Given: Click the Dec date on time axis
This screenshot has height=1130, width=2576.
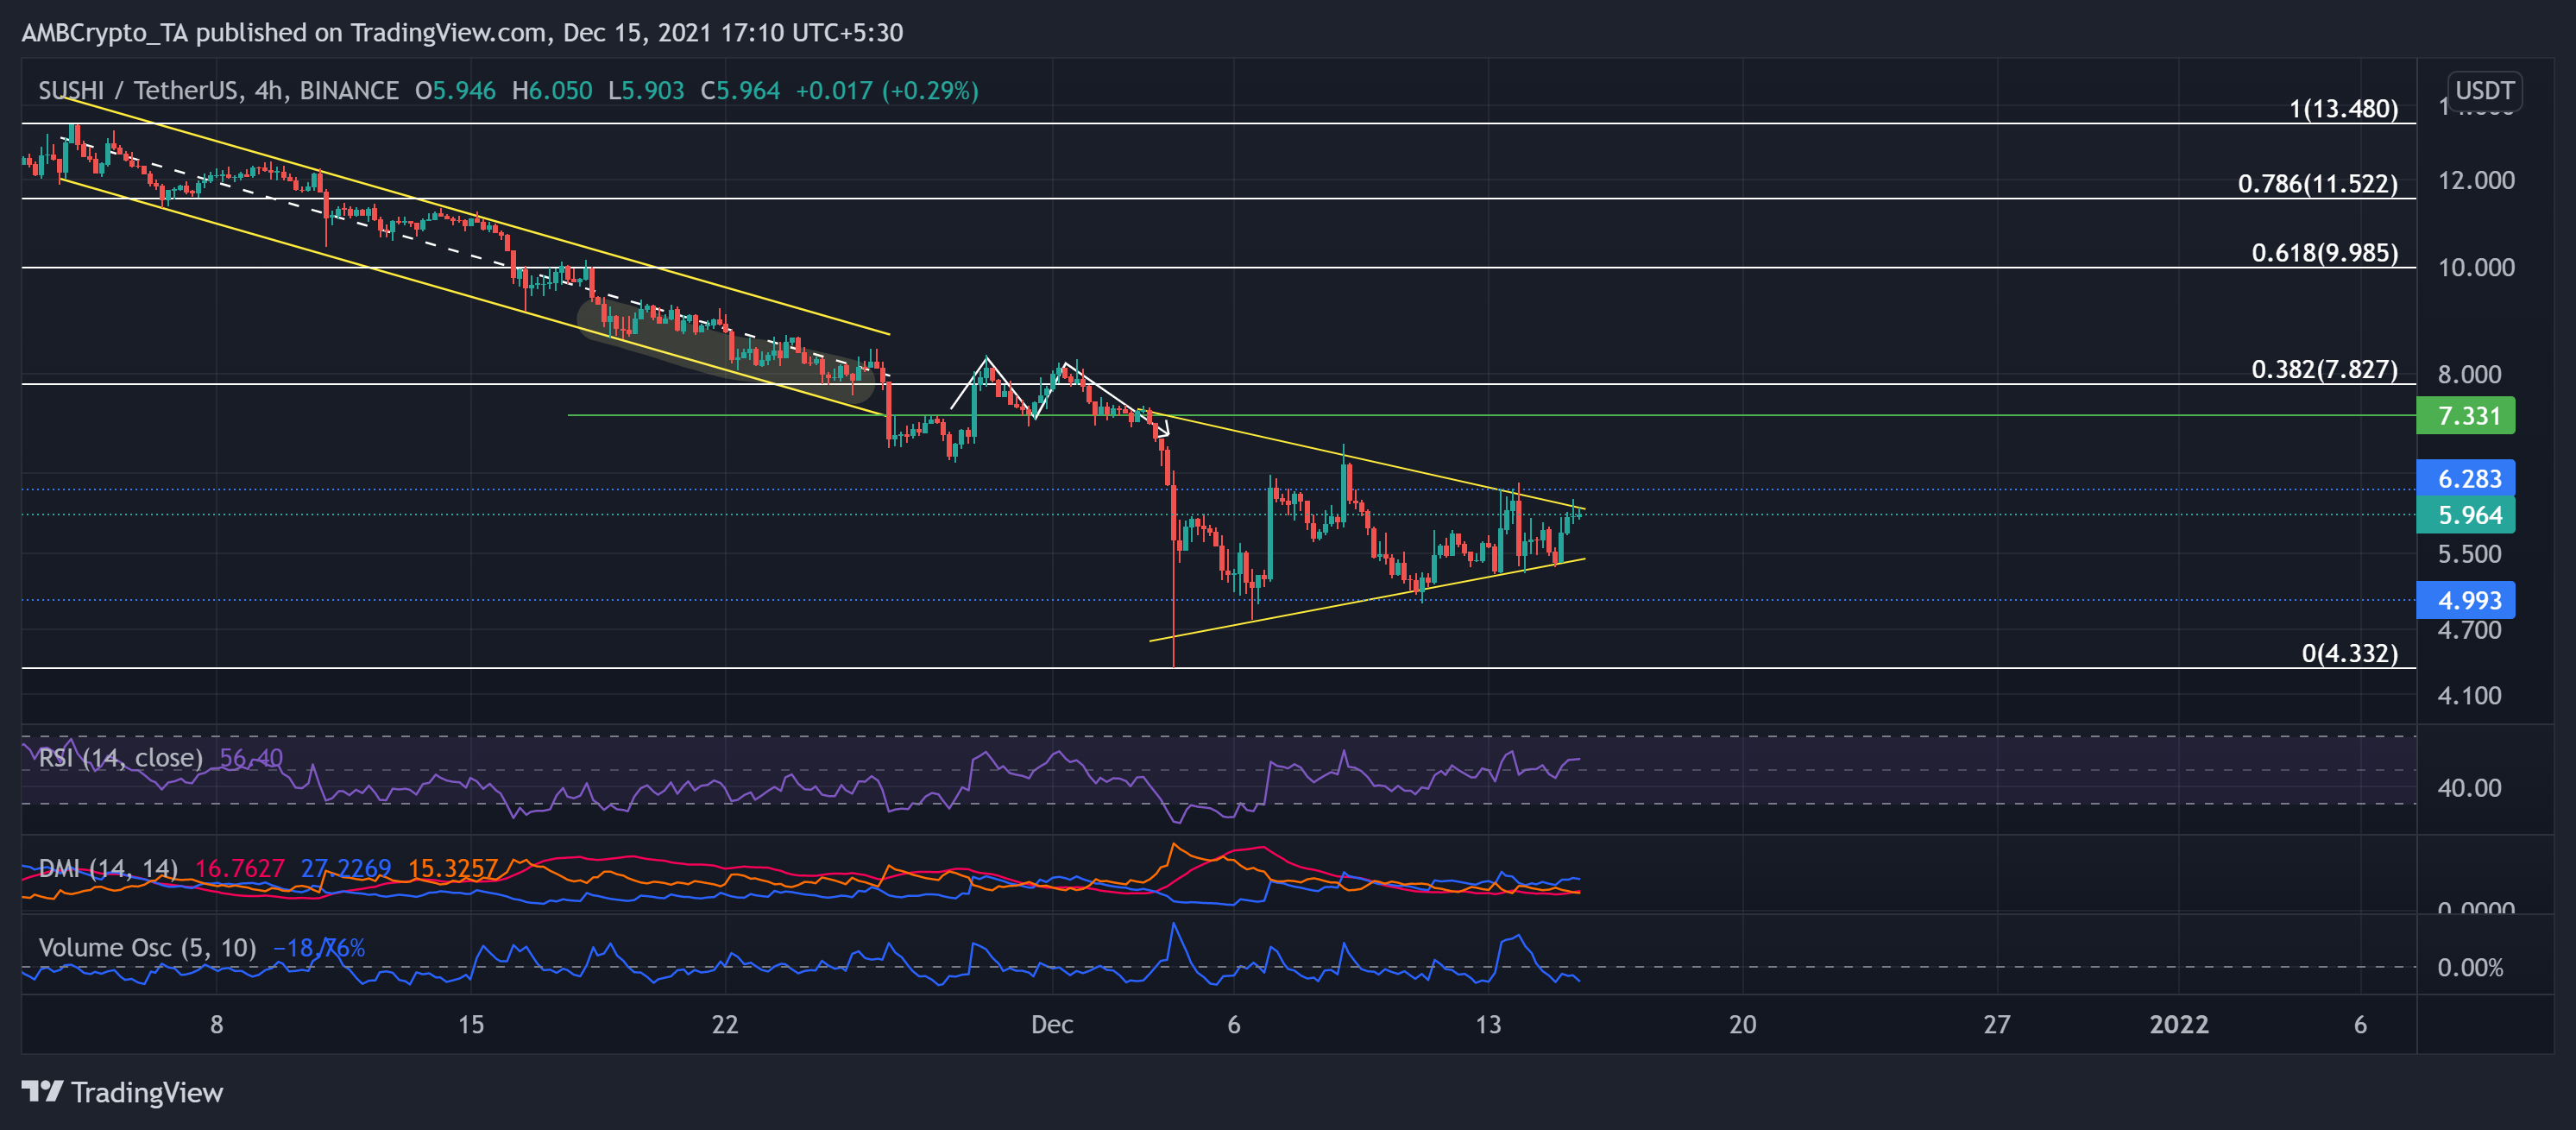Looking at the screenshot, I should click(1052, 1024).
